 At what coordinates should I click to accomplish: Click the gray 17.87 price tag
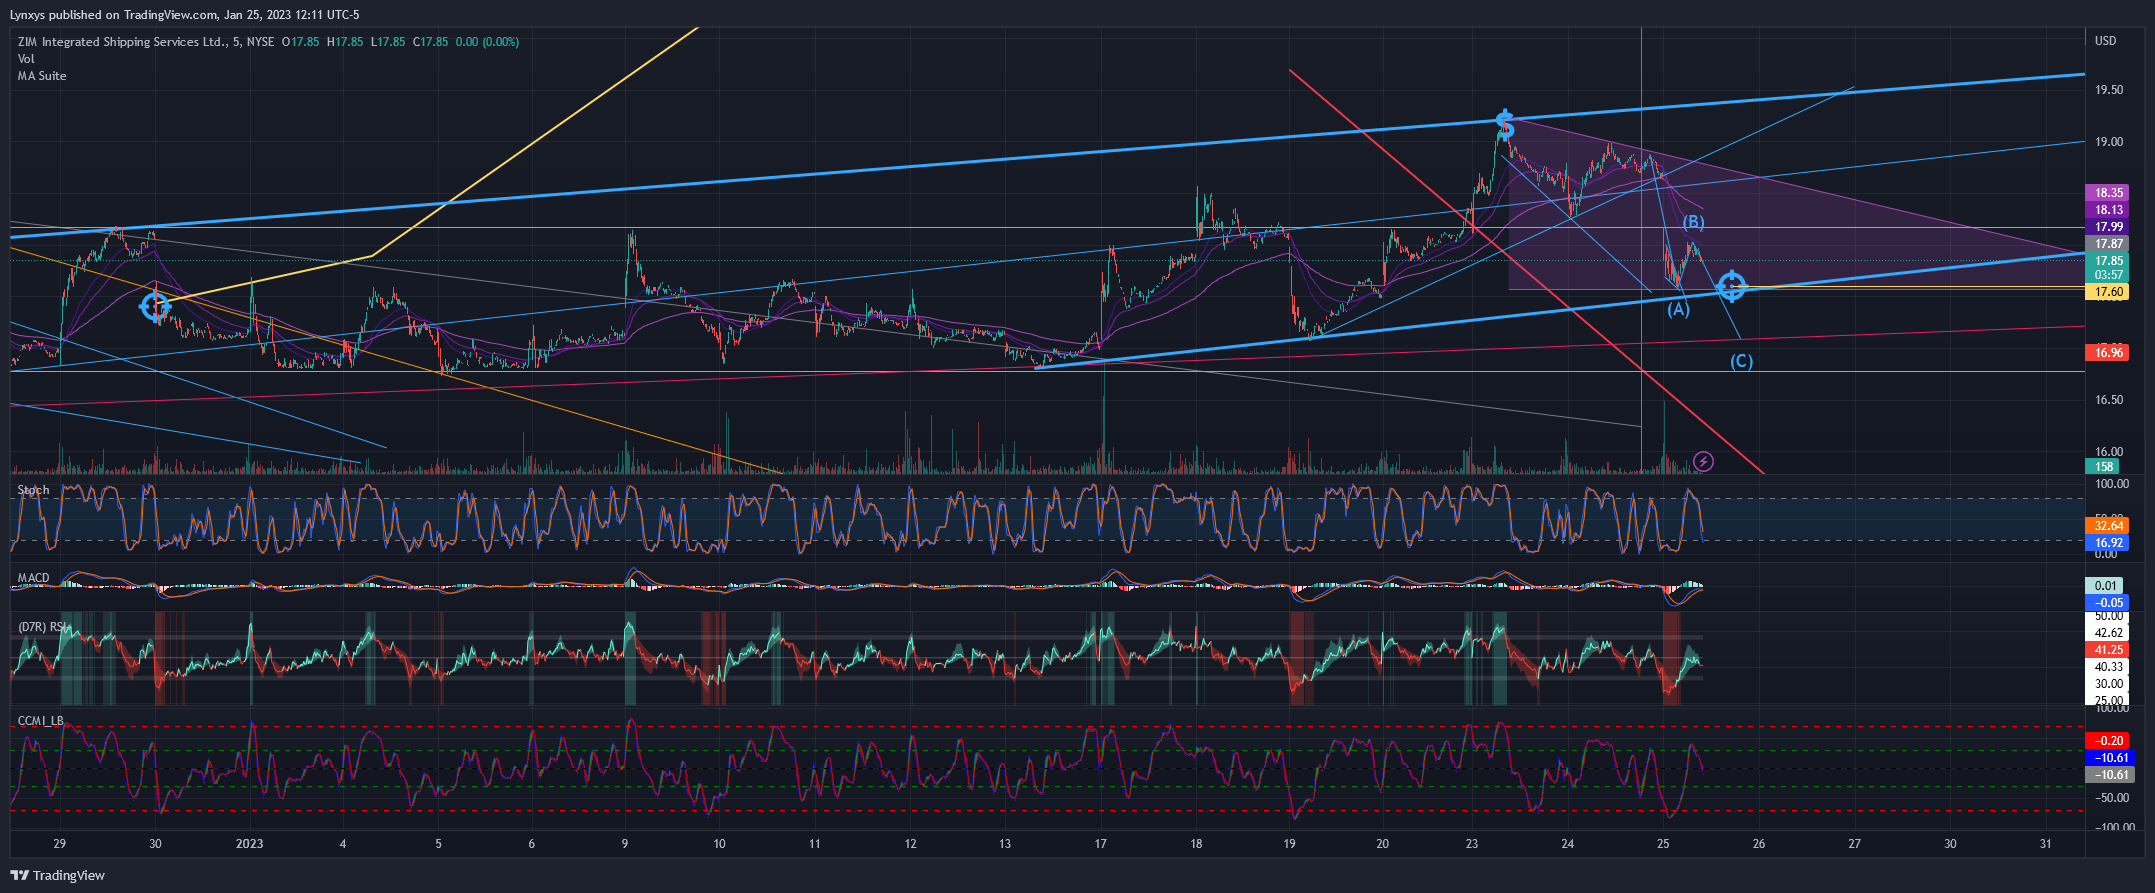click(x=2109, y=244)
